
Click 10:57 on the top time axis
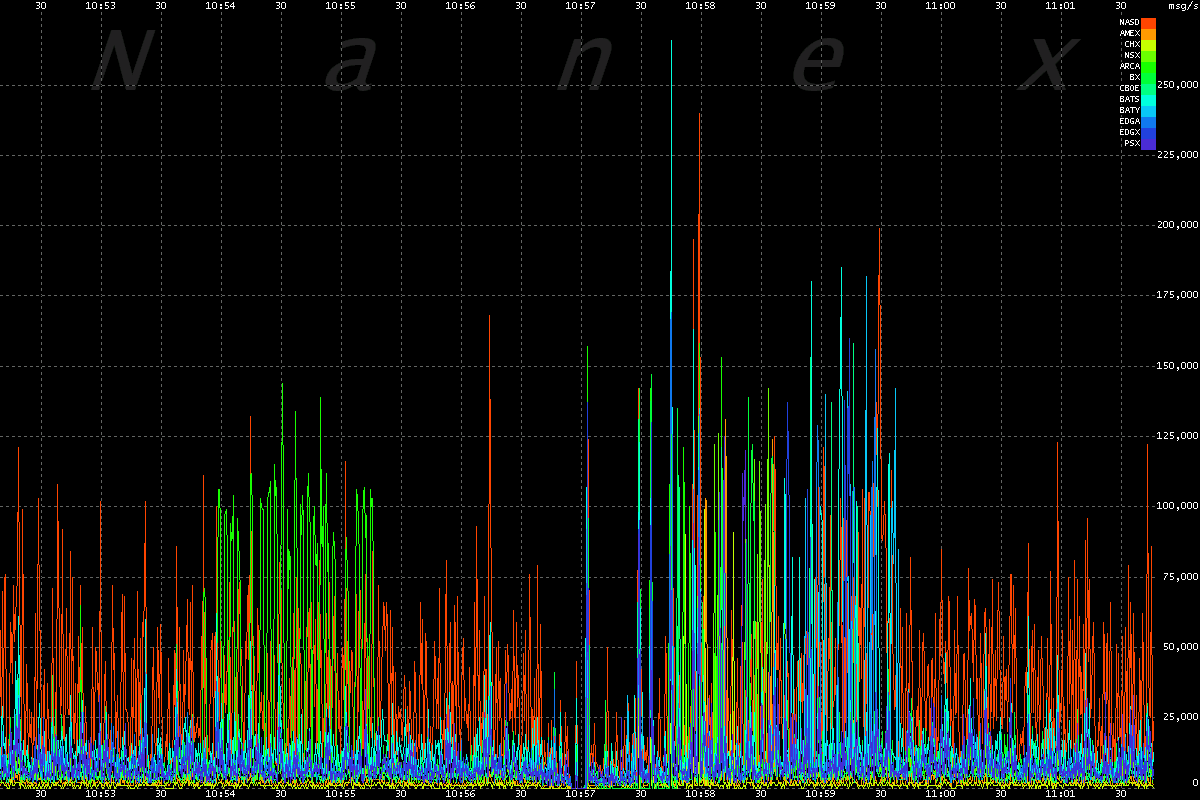pos(580,5)
